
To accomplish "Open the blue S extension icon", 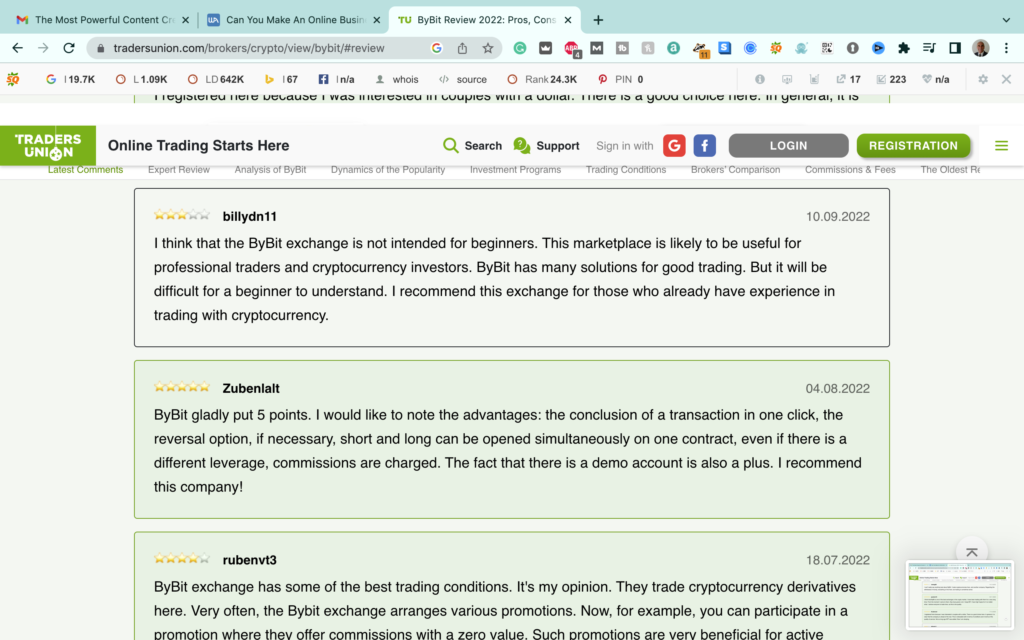I will 725,48.
